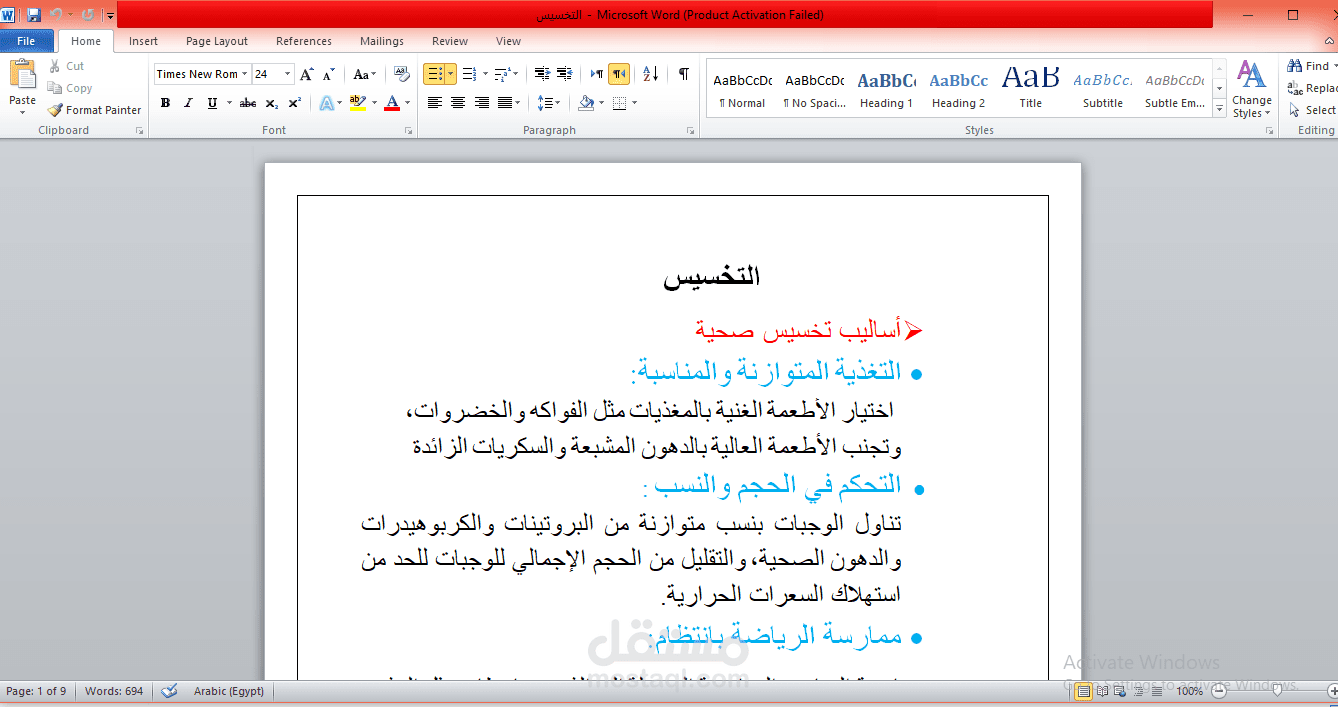Switch to the Mailings ribbon tab
1338x707 pixels.
click(381, 41)
